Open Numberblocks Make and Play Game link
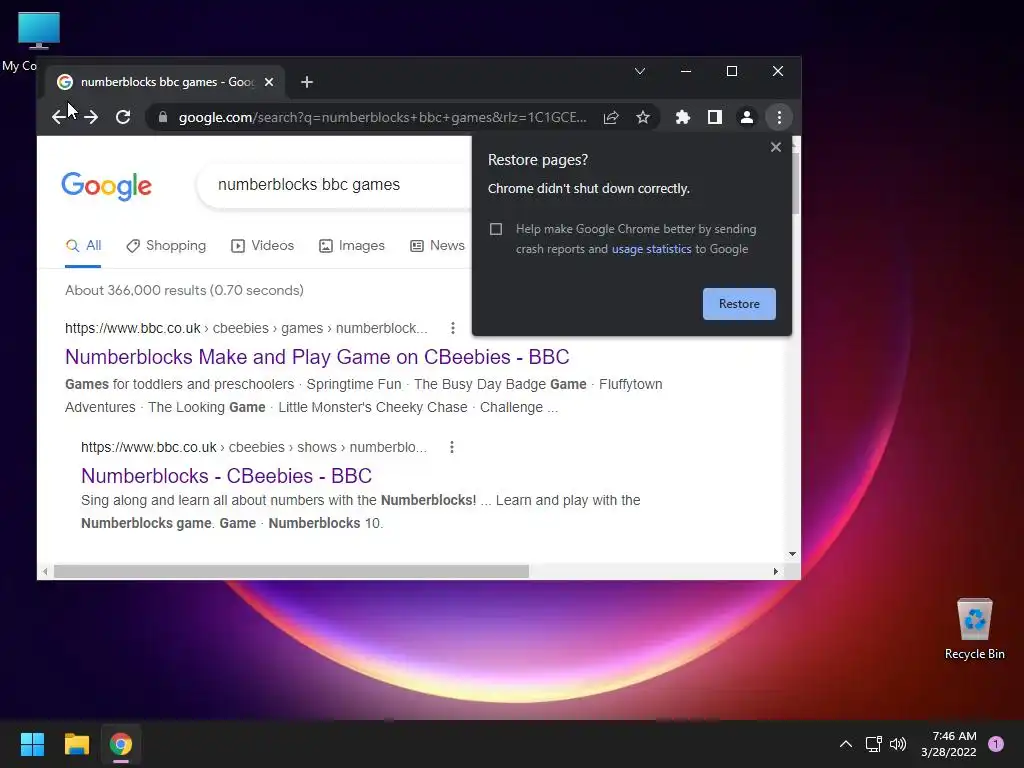The height and width of the screenshot is (768, 1024). 317,357
